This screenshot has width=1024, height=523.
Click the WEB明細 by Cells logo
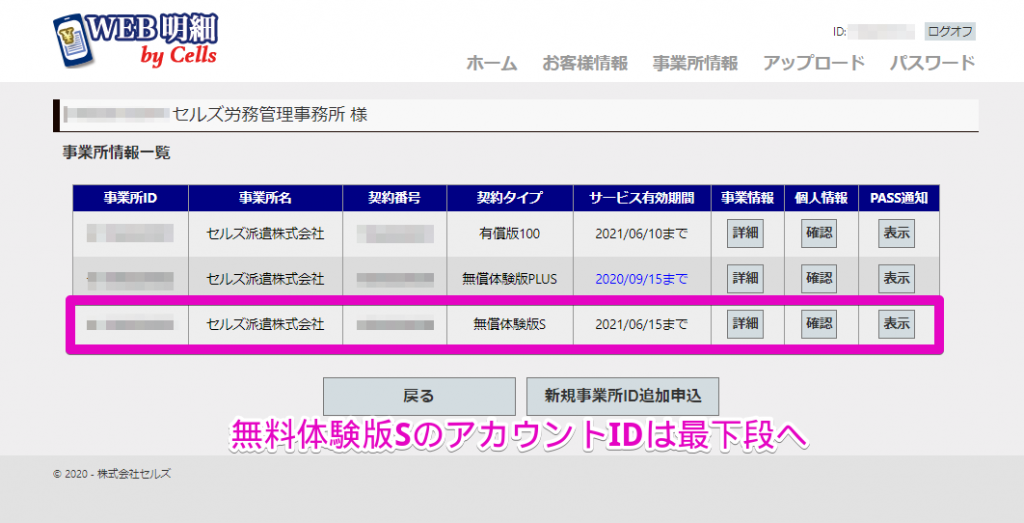pyautogui.click(x=135, y=39)
